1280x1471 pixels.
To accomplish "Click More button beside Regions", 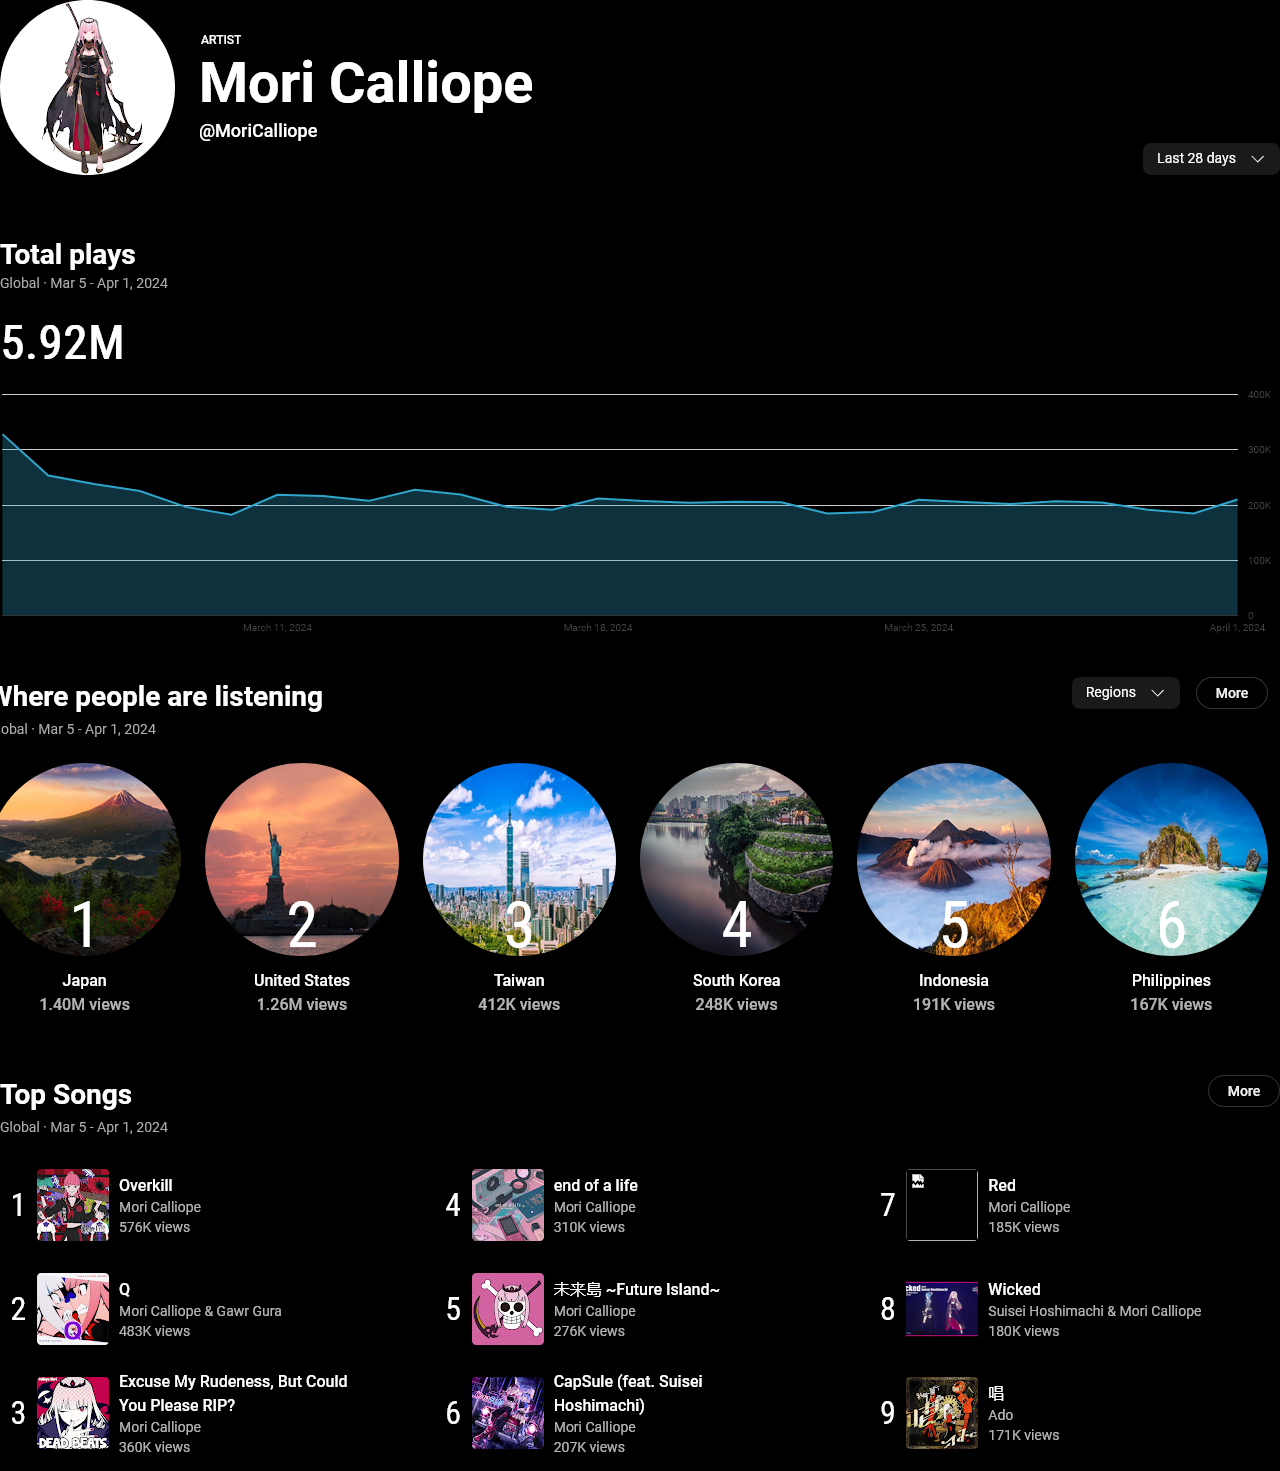I will [1231, 693].
